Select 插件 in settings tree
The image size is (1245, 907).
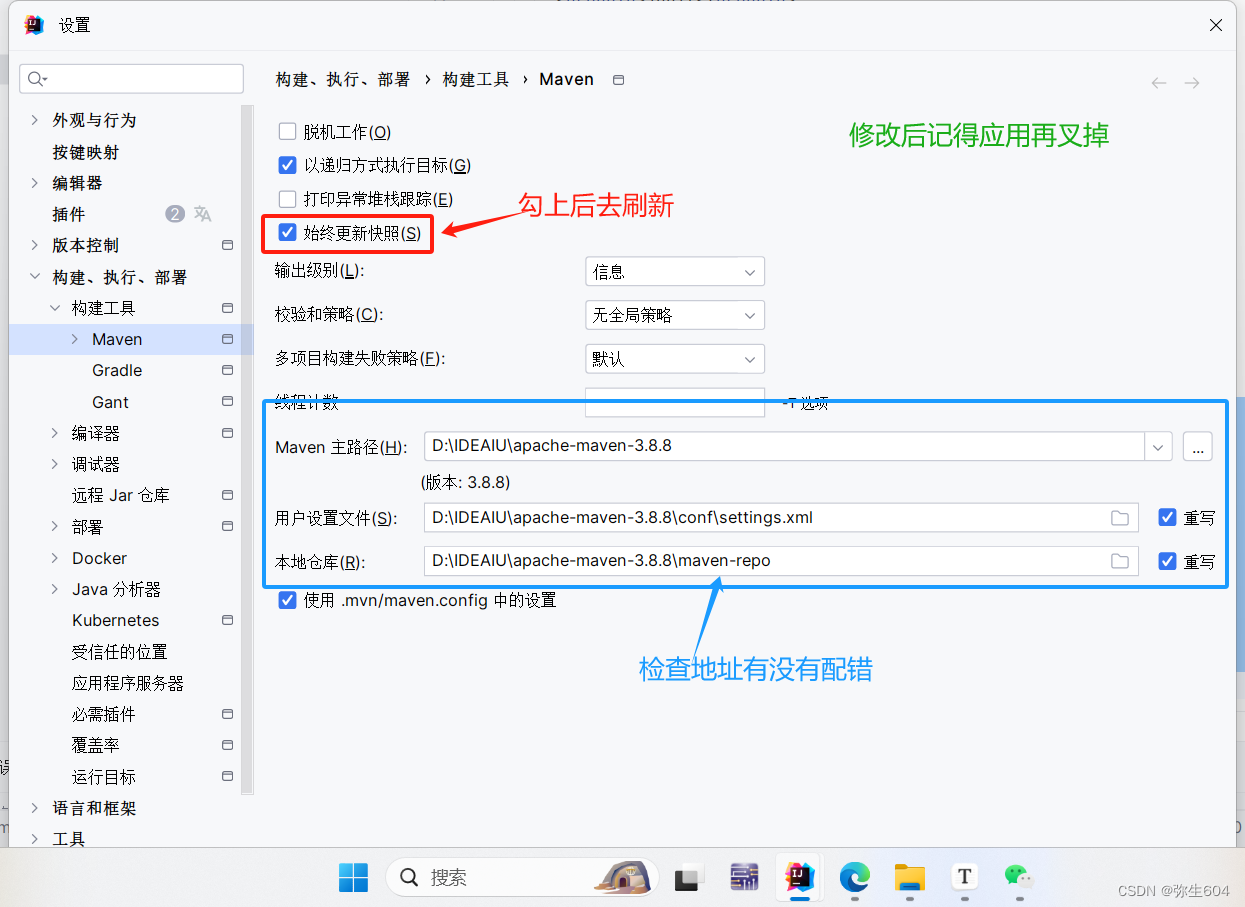coord(69,214)
